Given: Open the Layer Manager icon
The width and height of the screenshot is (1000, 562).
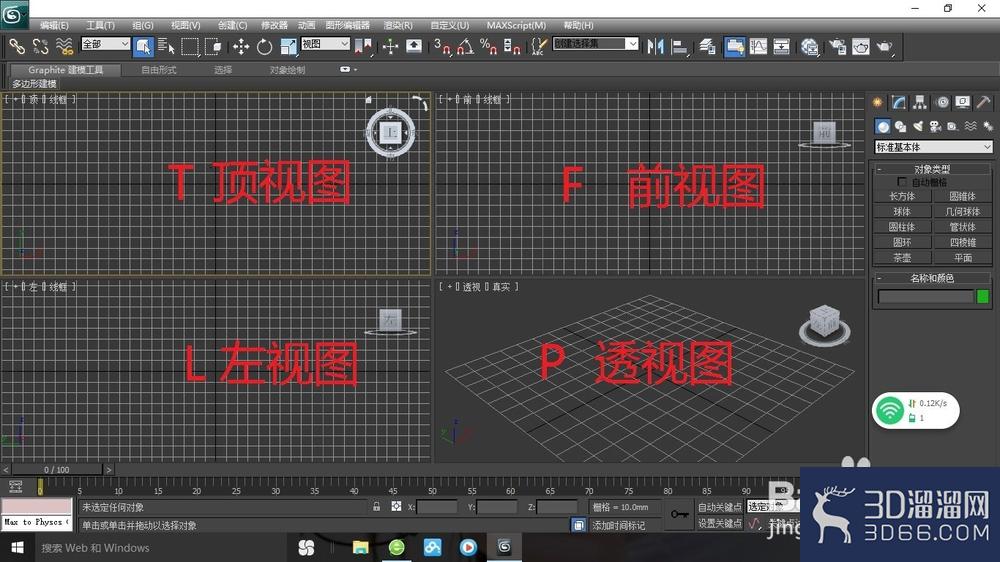Looking at the screenshot, I should 707,46.
